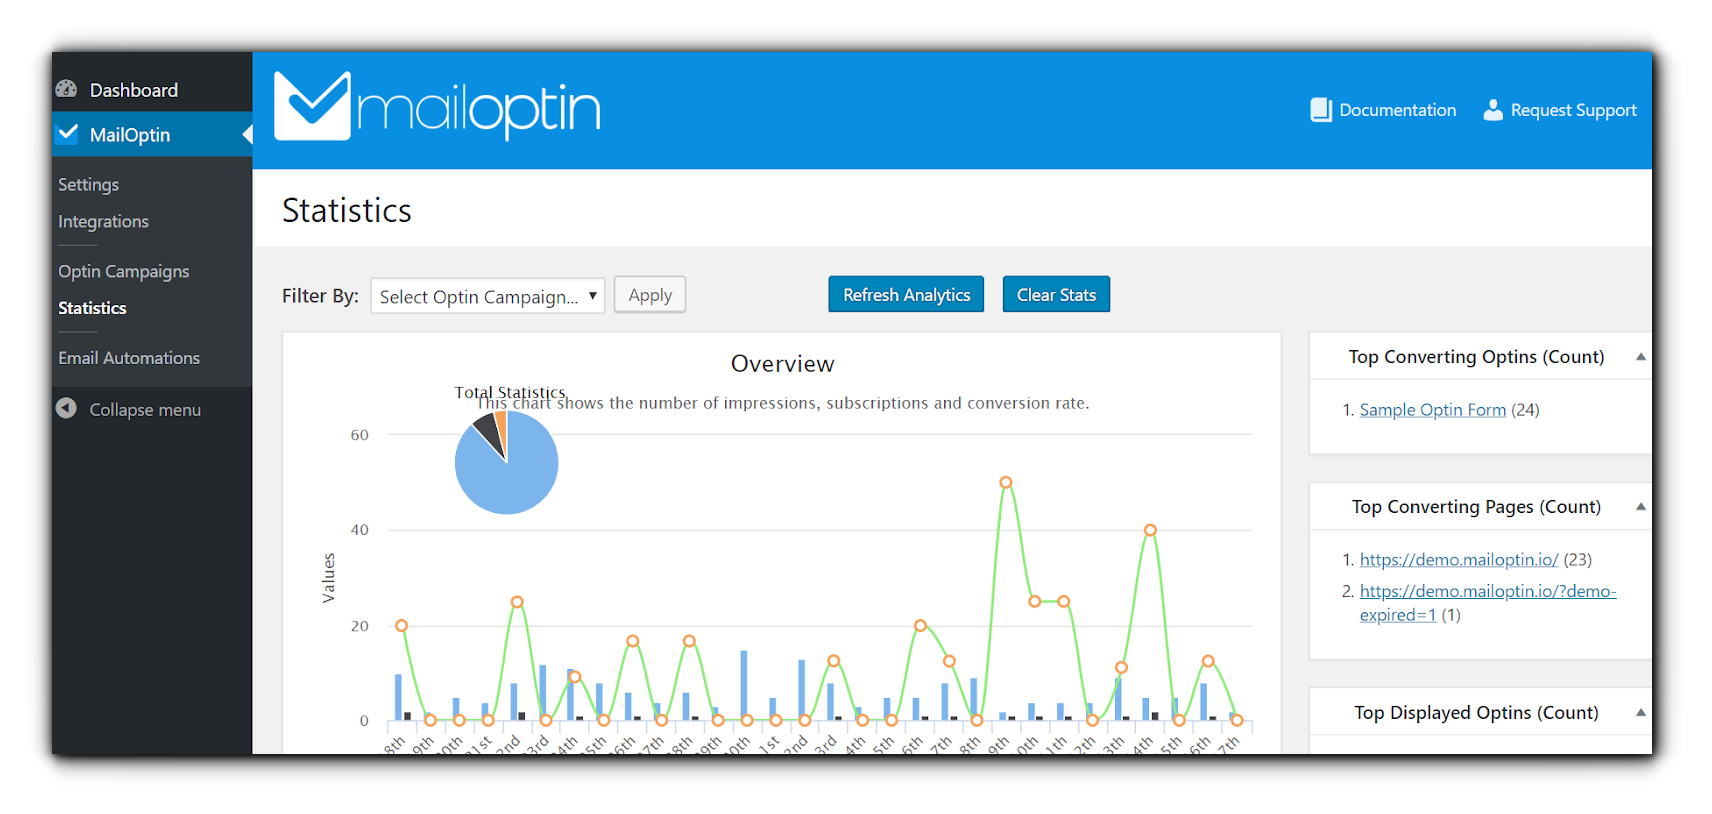Click the Statistics page heading
Viewport: 1712px width, 814px height.
coord(347,211)
